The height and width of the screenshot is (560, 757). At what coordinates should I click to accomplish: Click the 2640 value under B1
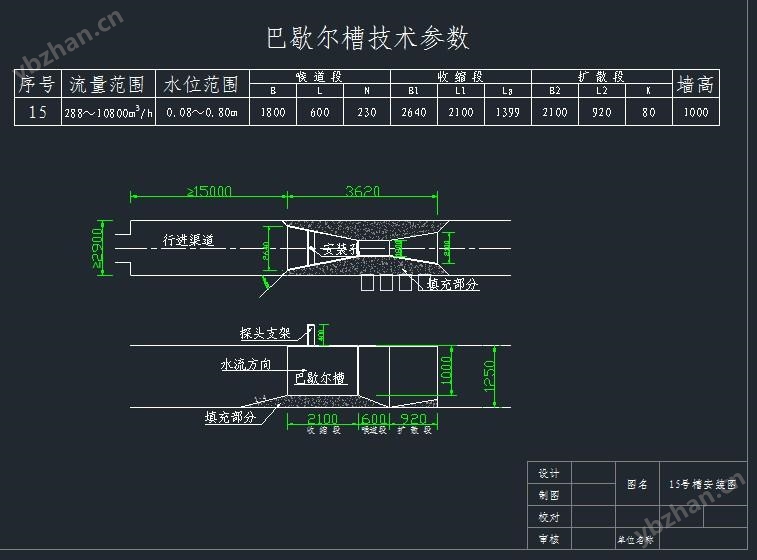click(413, 113)
